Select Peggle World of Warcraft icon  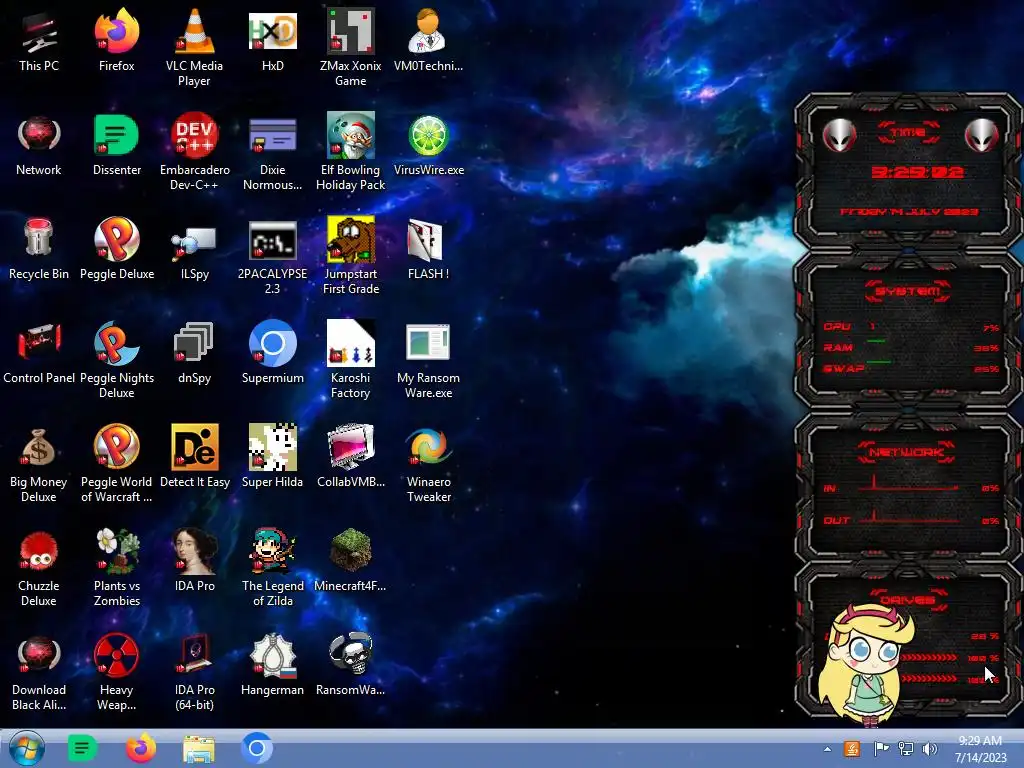click(116, 447)
